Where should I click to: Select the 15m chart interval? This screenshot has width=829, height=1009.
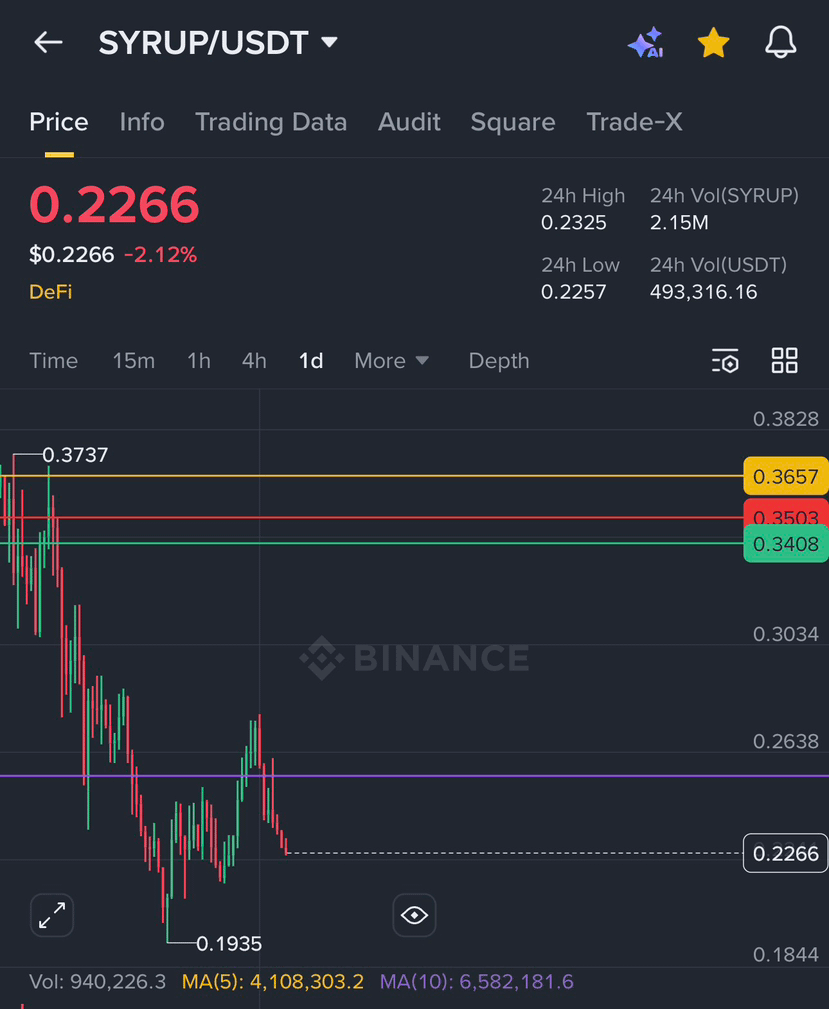click(x=134, y=361)
